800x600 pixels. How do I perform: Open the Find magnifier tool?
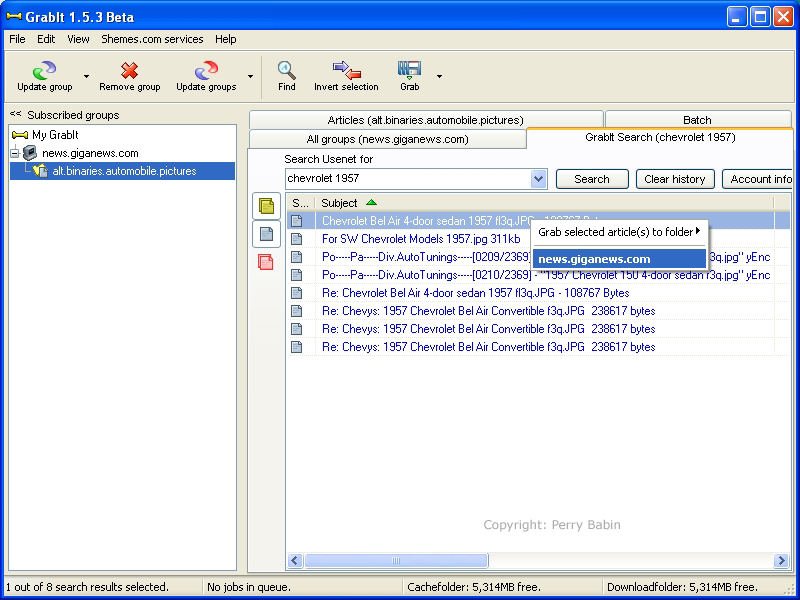coord(286,70)
